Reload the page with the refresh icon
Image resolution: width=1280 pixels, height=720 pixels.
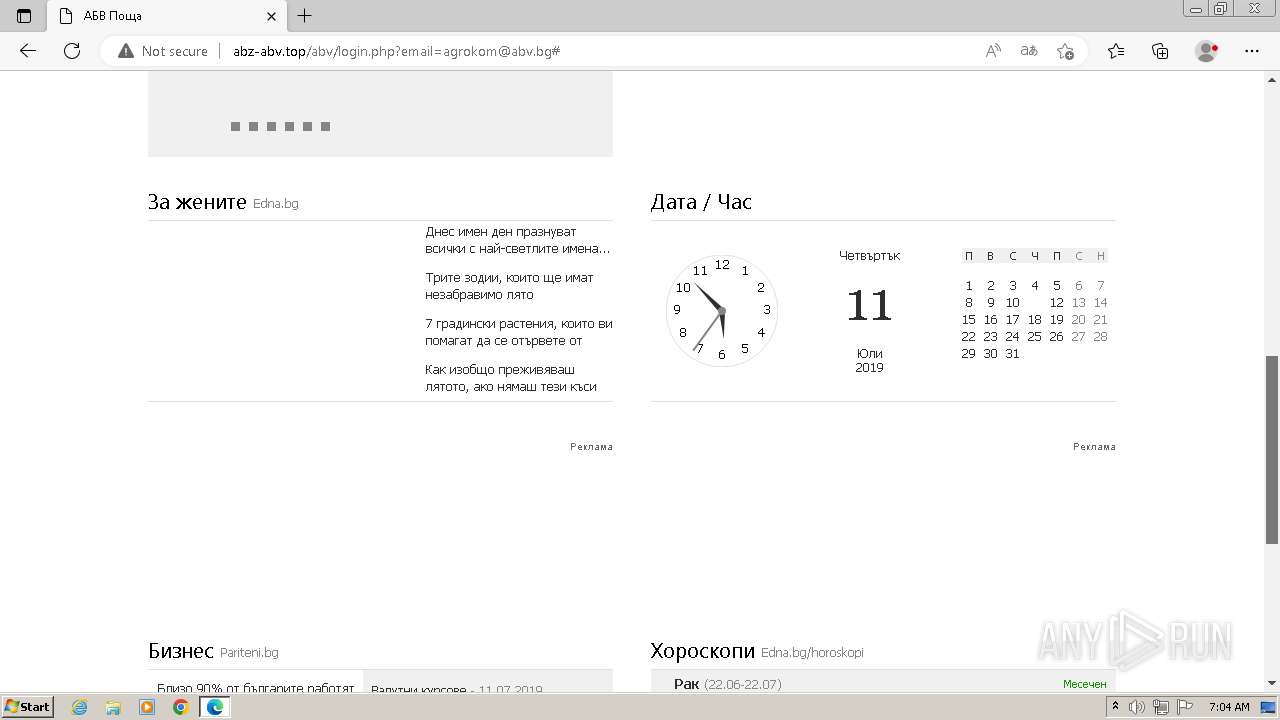(x=72, y=51)
